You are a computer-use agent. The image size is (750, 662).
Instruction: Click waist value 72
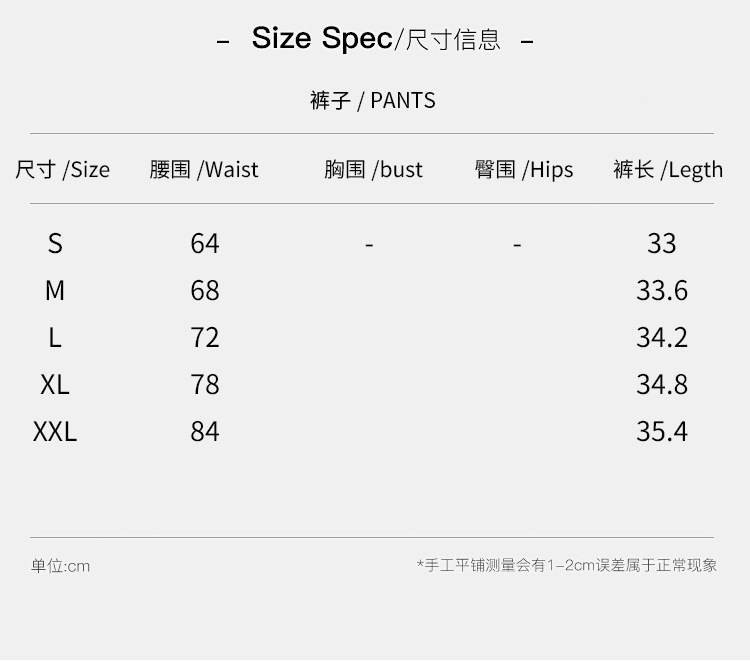[205, 337]
